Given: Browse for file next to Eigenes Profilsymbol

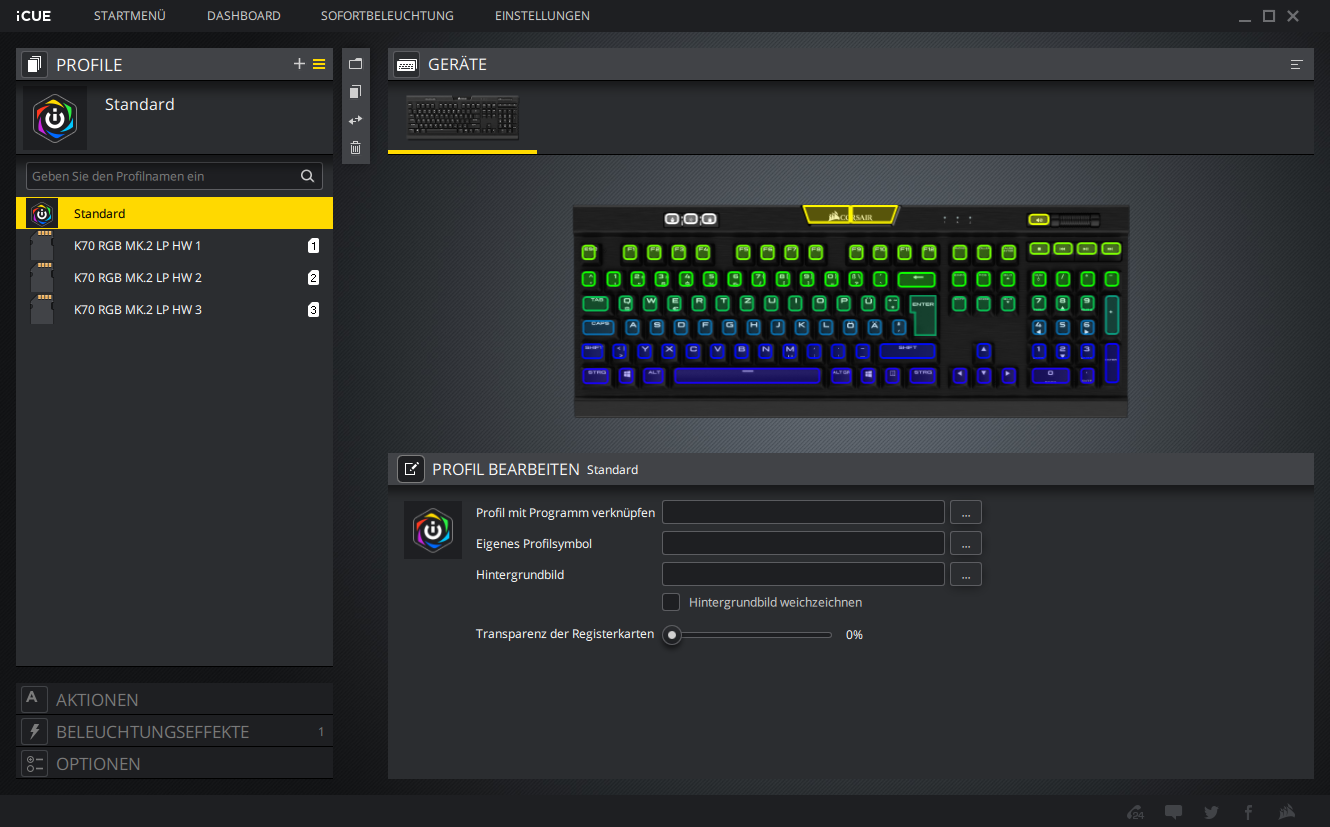Looking at the screenshot, I should (966, 543).
